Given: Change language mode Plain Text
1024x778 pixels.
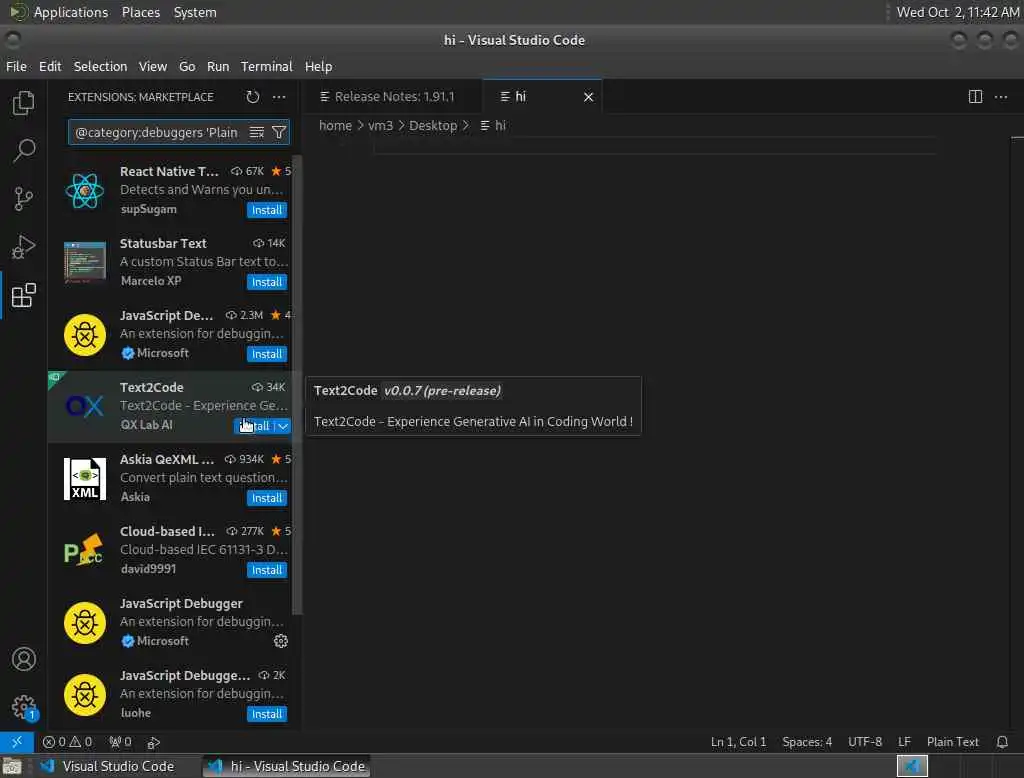Looking at the screenshot, I should click(x=952, y=742).
